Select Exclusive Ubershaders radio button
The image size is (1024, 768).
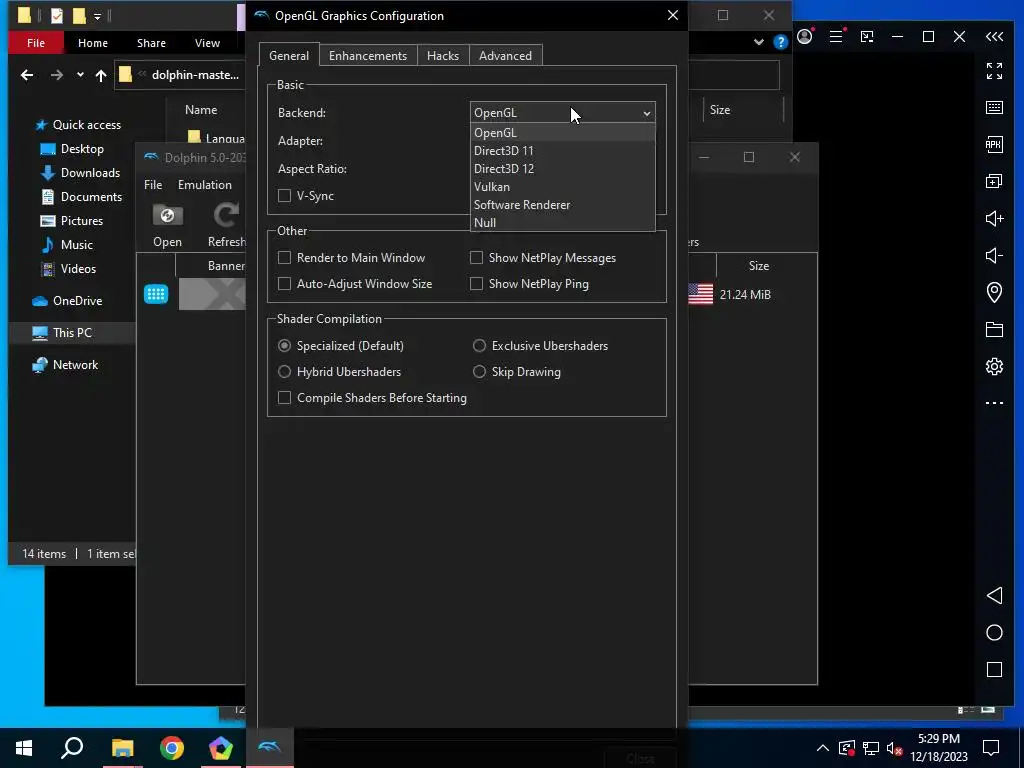tap(479, 345)
